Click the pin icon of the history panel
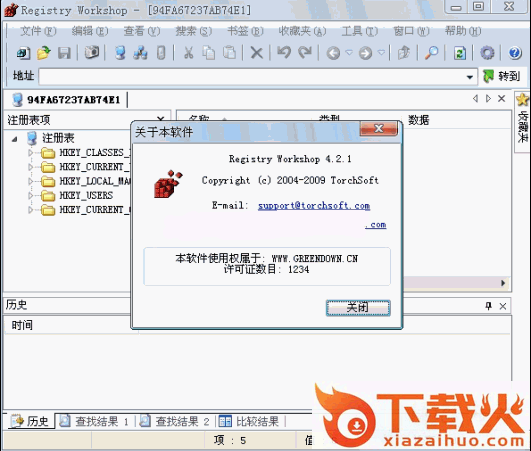Screen dimensions: 531x451 [x=488, y=306]
